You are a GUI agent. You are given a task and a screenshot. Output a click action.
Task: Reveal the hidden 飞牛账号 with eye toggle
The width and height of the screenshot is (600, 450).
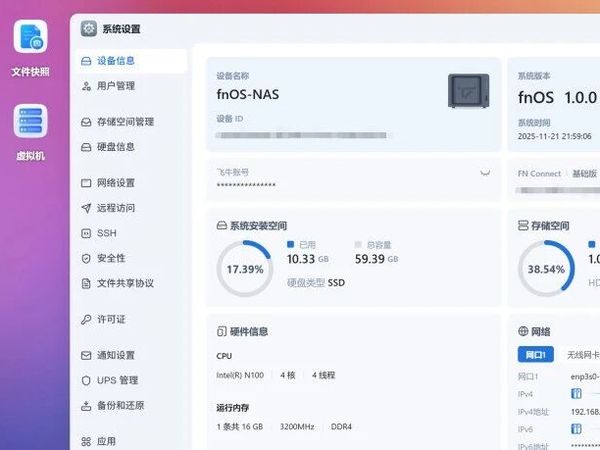485,173
